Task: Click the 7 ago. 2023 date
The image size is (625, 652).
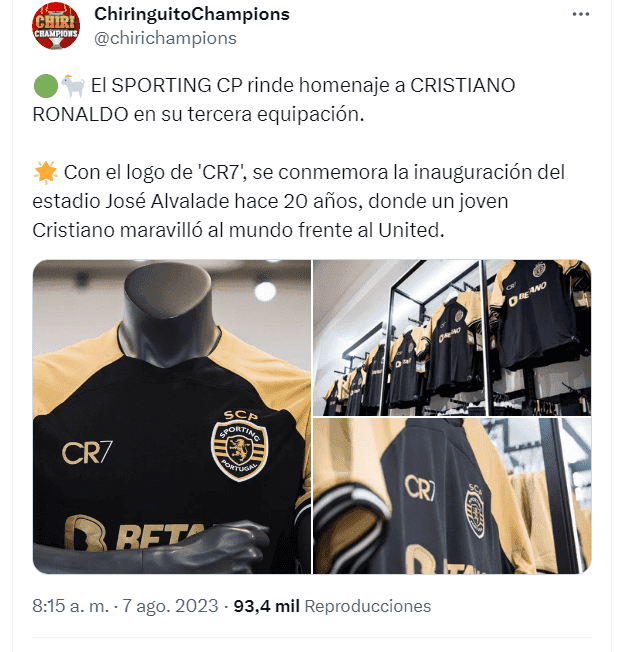Action: click(x=170, y=606)
